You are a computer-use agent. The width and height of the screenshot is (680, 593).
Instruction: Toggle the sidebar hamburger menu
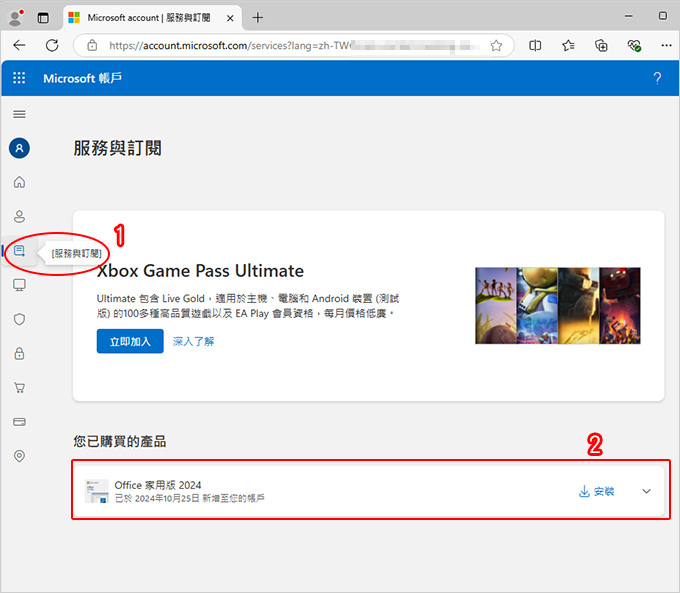[x=19, y=114]
